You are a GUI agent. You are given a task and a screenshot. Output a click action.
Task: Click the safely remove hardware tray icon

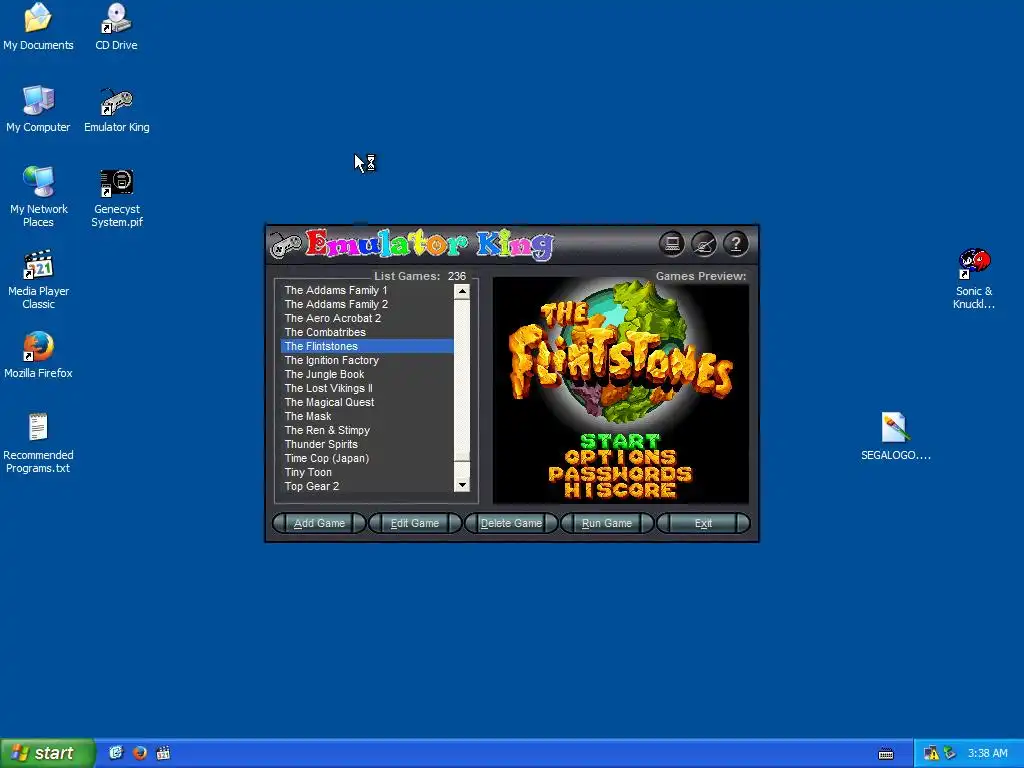tap(950, 753)
